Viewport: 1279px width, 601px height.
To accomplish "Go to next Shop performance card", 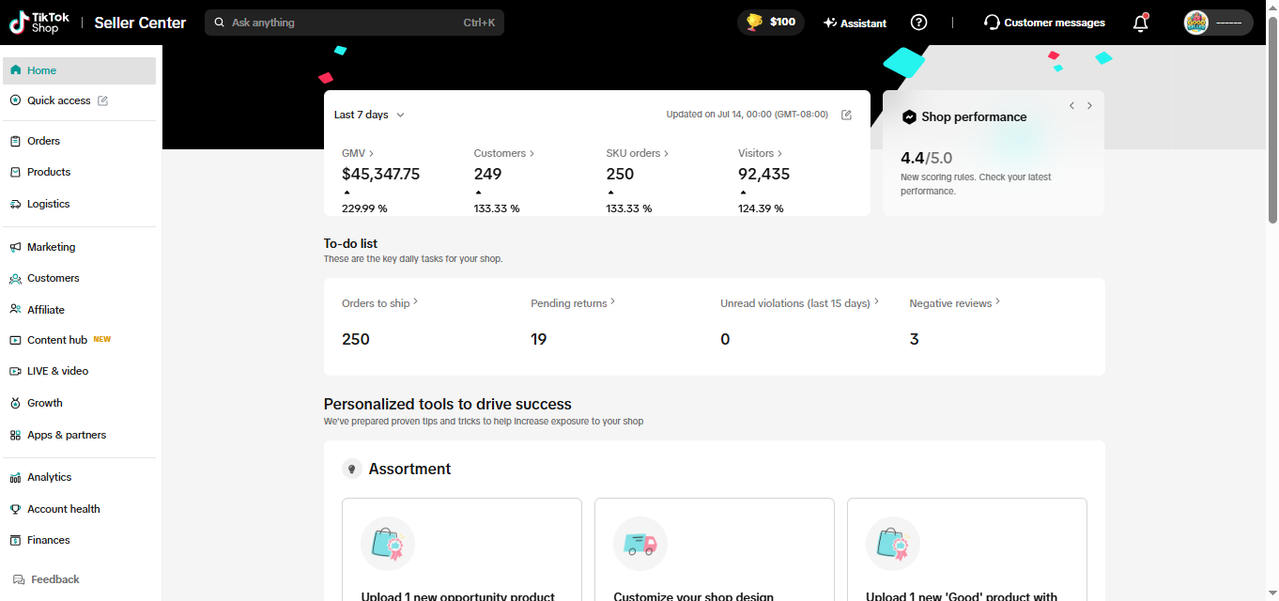I will (x=1090, y=106).
